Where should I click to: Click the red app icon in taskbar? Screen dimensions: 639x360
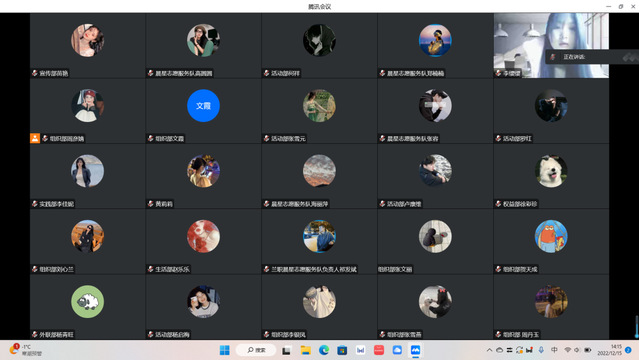pyautogui.click(x=379, y=350)
